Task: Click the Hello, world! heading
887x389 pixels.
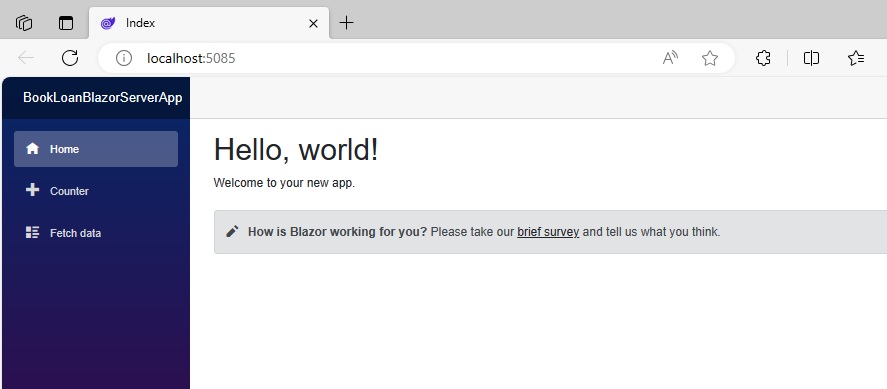Action: (x=296, y=150)
